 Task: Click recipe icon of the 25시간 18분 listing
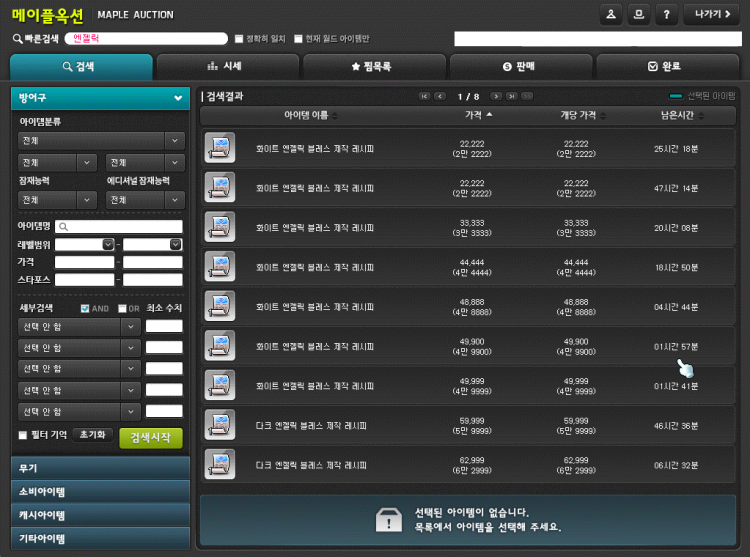(220, 148)
